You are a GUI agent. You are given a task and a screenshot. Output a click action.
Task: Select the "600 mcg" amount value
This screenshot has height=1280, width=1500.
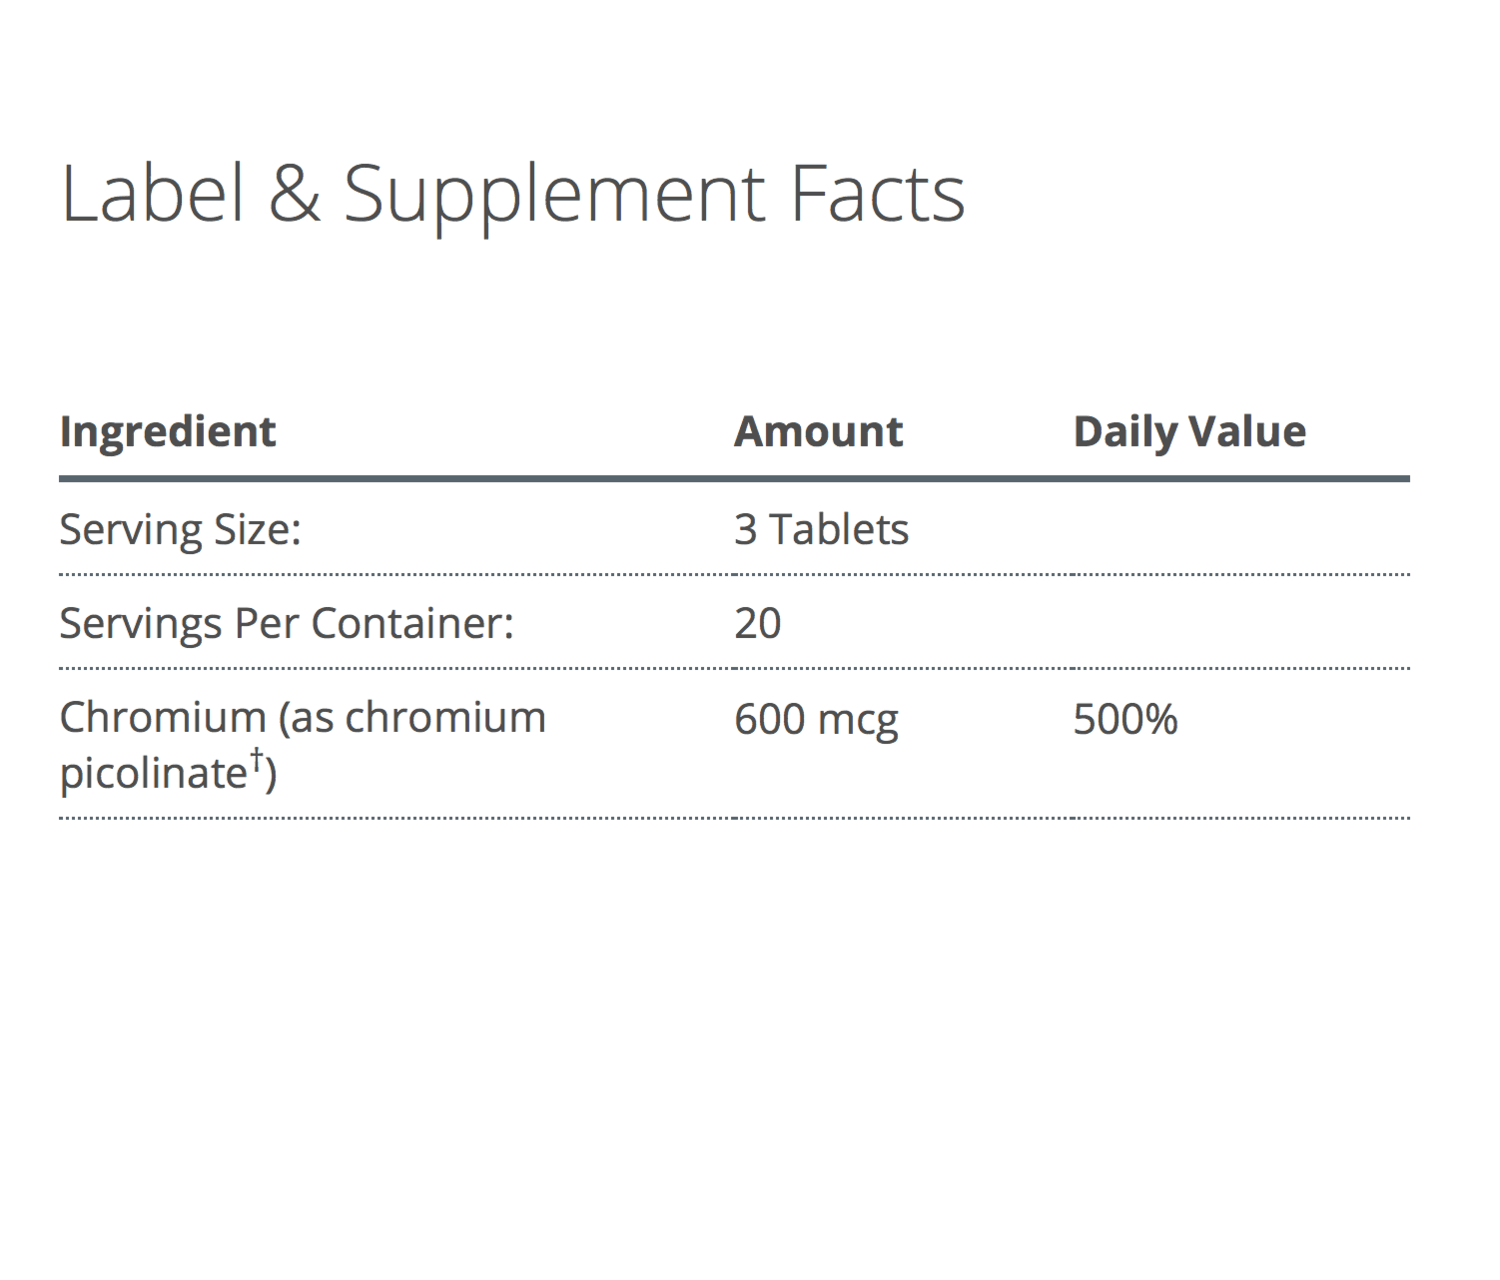pos(816,719)
